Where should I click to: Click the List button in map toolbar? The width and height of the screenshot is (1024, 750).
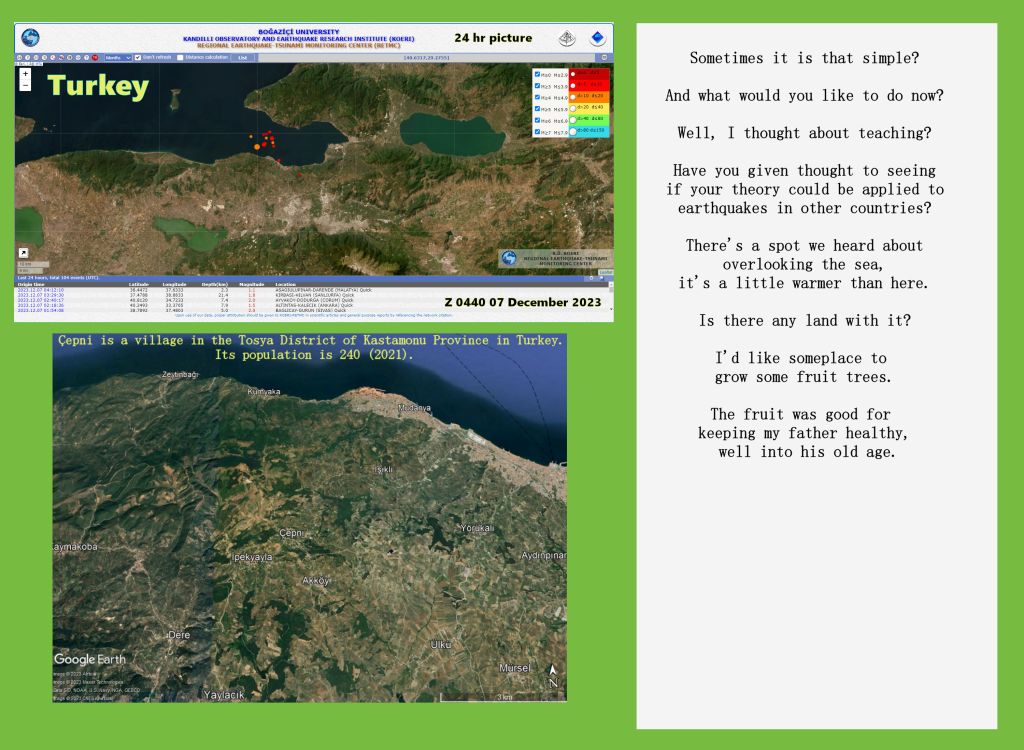pos(242,58)
